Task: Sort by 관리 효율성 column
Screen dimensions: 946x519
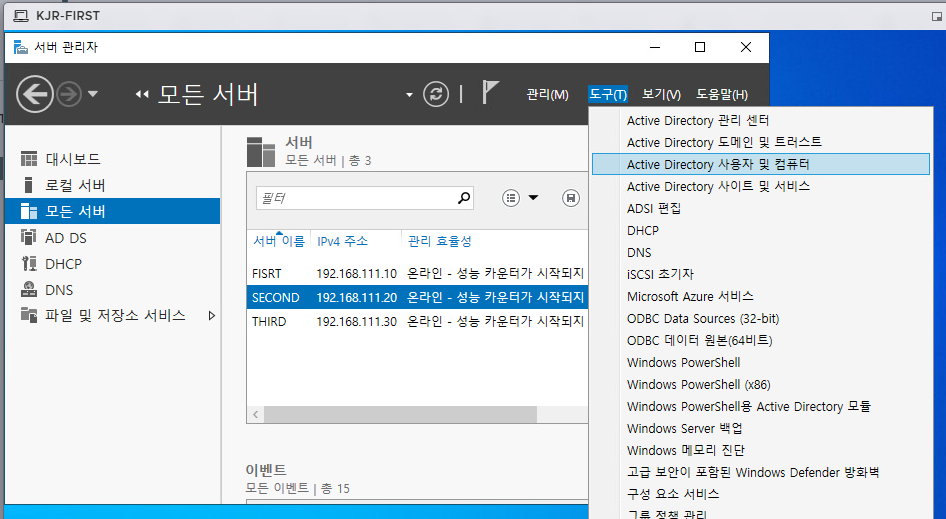Action: pos(439,241)
